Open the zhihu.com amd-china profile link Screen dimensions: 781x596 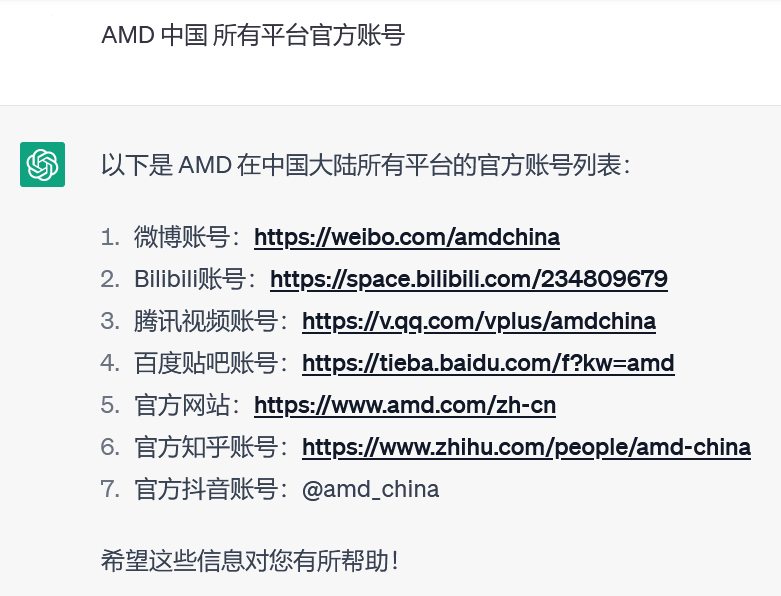click(526, 448)
